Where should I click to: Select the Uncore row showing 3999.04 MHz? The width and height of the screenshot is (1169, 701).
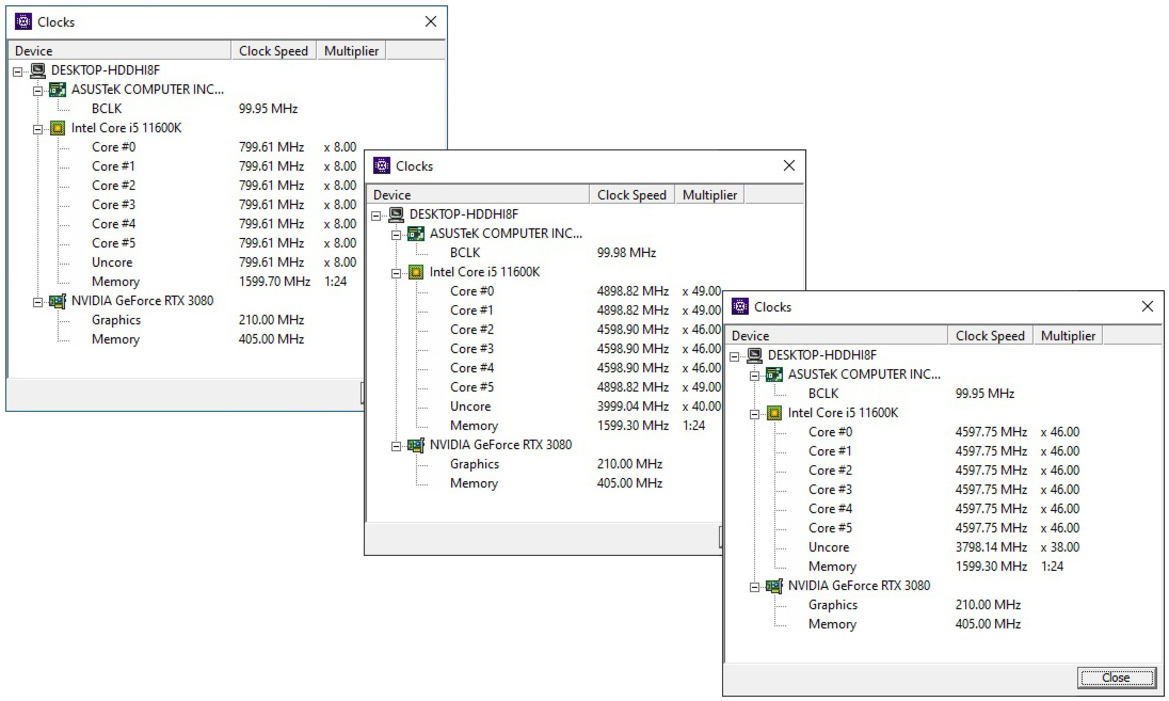[585, 406]
